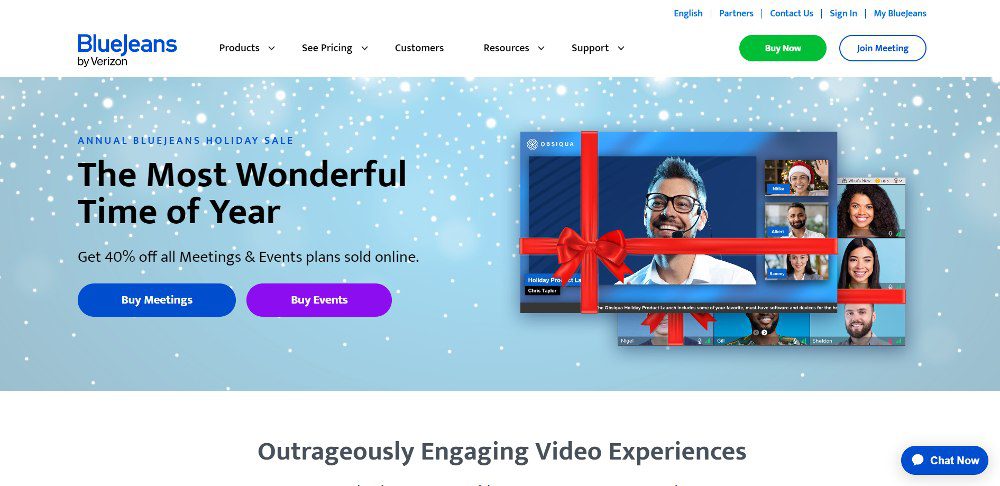The height and width of the screenshot is (486, 1000).
Task: Click the green Buy Now button
Action: pyautogui.click(x=783, y=48)
